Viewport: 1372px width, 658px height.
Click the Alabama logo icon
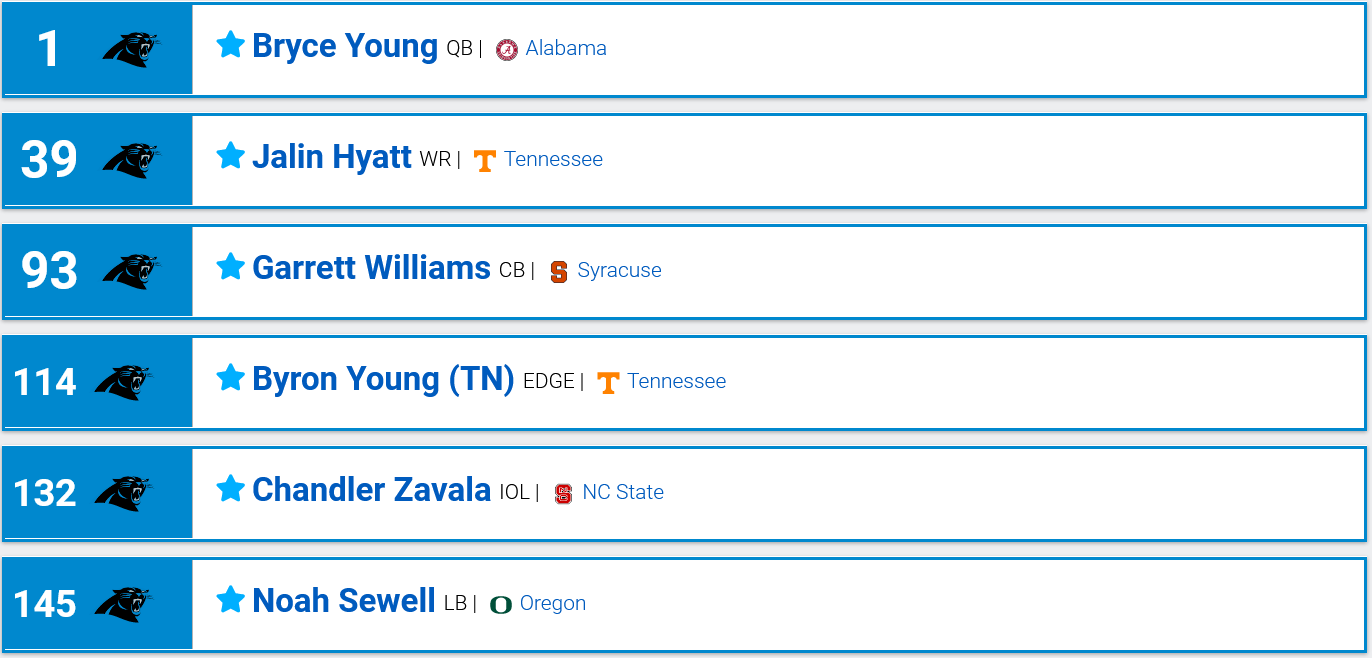[x=507, y=49]
